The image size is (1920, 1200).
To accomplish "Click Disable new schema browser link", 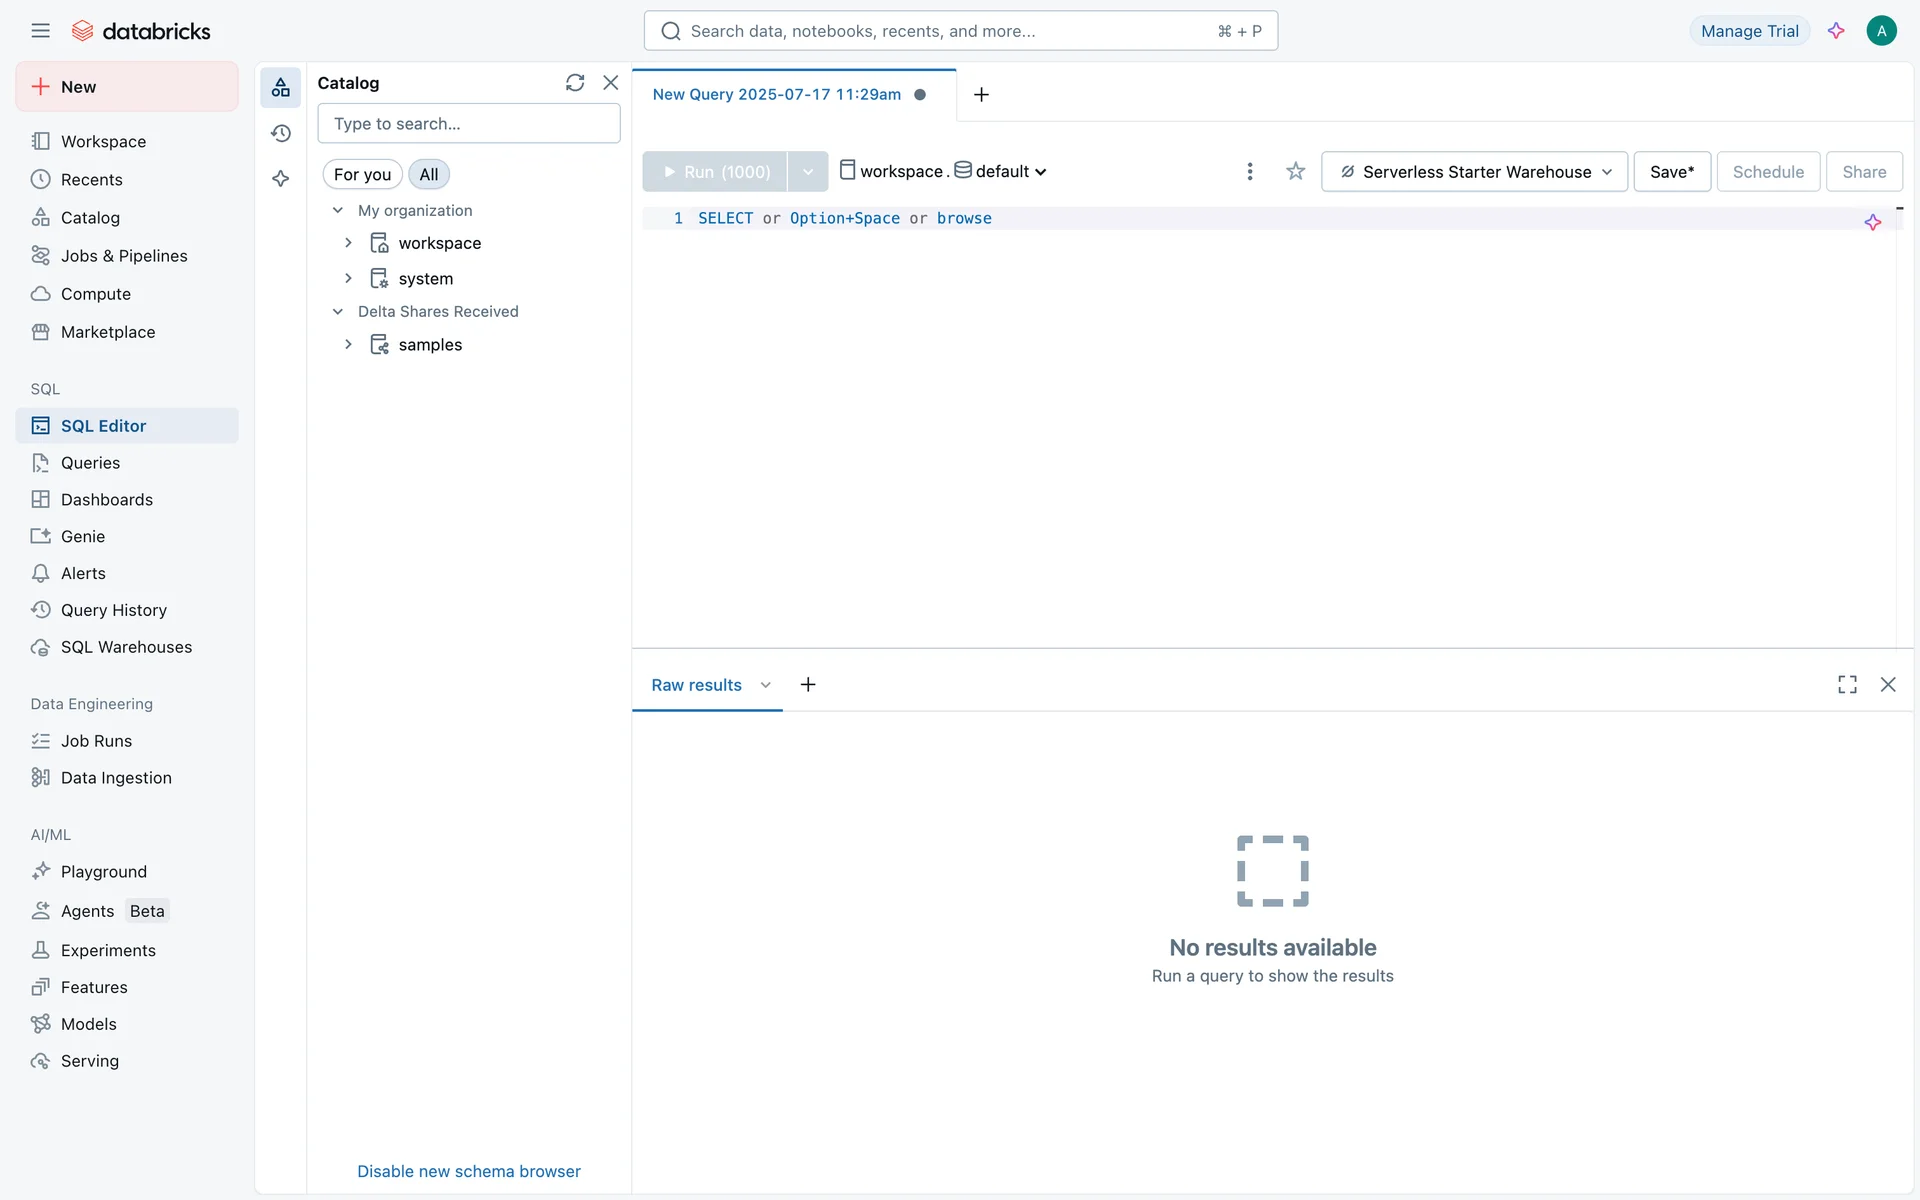I will pos(468,1171).
